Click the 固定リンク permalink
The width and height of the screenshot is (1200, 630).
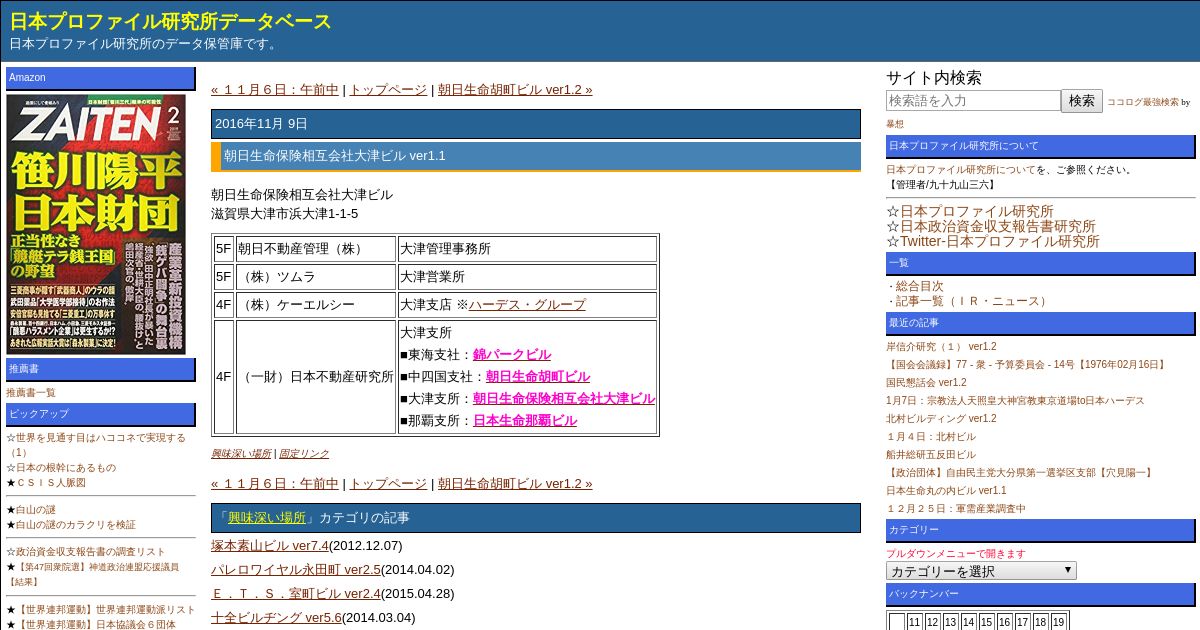pyautogui.click(x=304, y=453)
